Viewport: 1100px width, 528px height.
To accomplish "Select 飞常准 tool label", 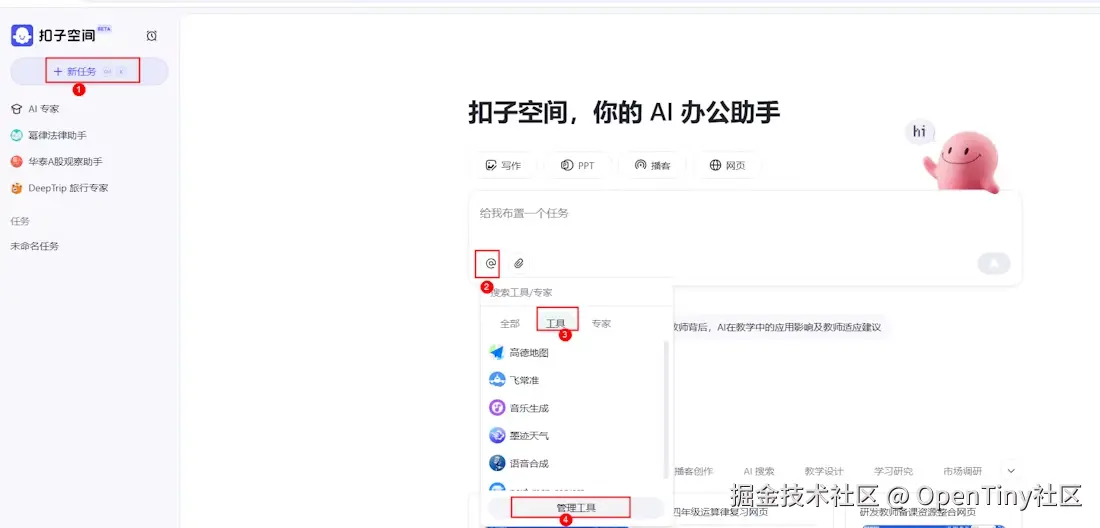I will point(524,380).
